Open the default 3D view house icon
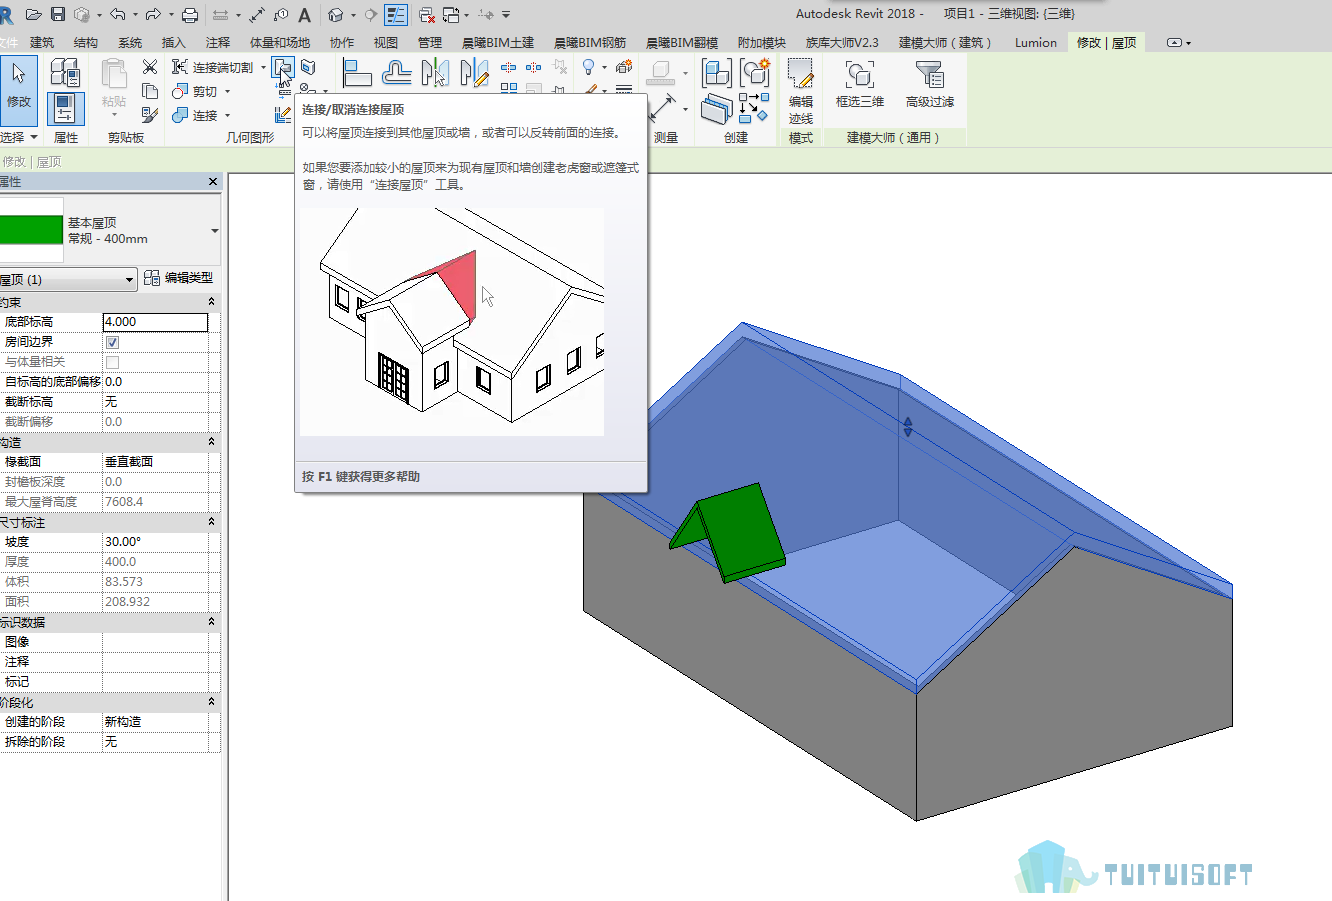1332x901 pixels. [336, 14]
